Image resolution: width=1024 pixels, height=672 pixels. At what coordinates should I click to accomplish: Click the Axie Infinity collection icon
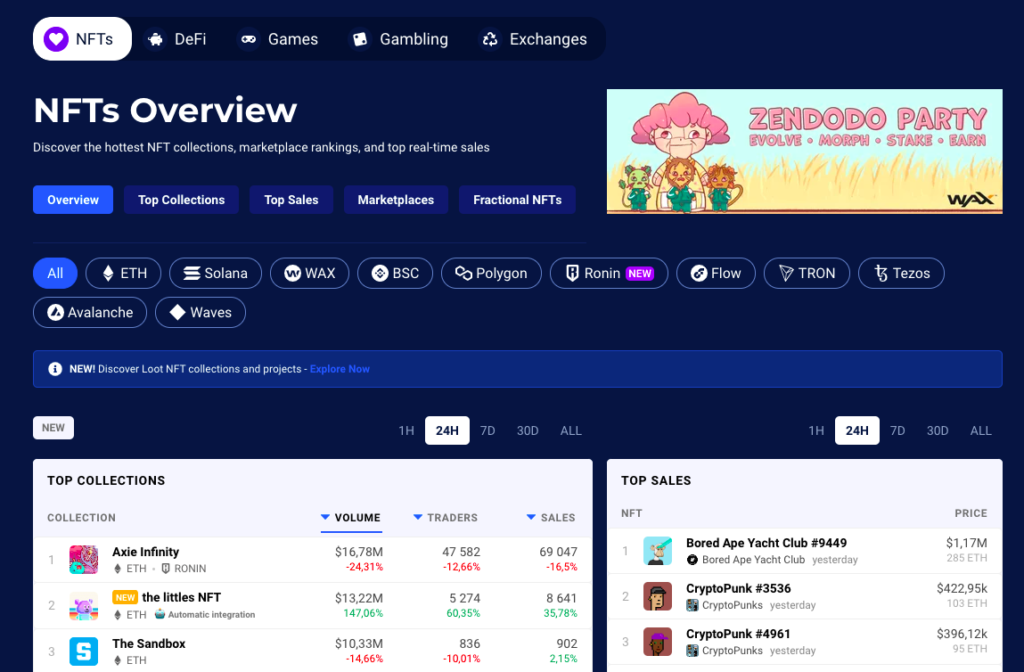pos(83,560)
